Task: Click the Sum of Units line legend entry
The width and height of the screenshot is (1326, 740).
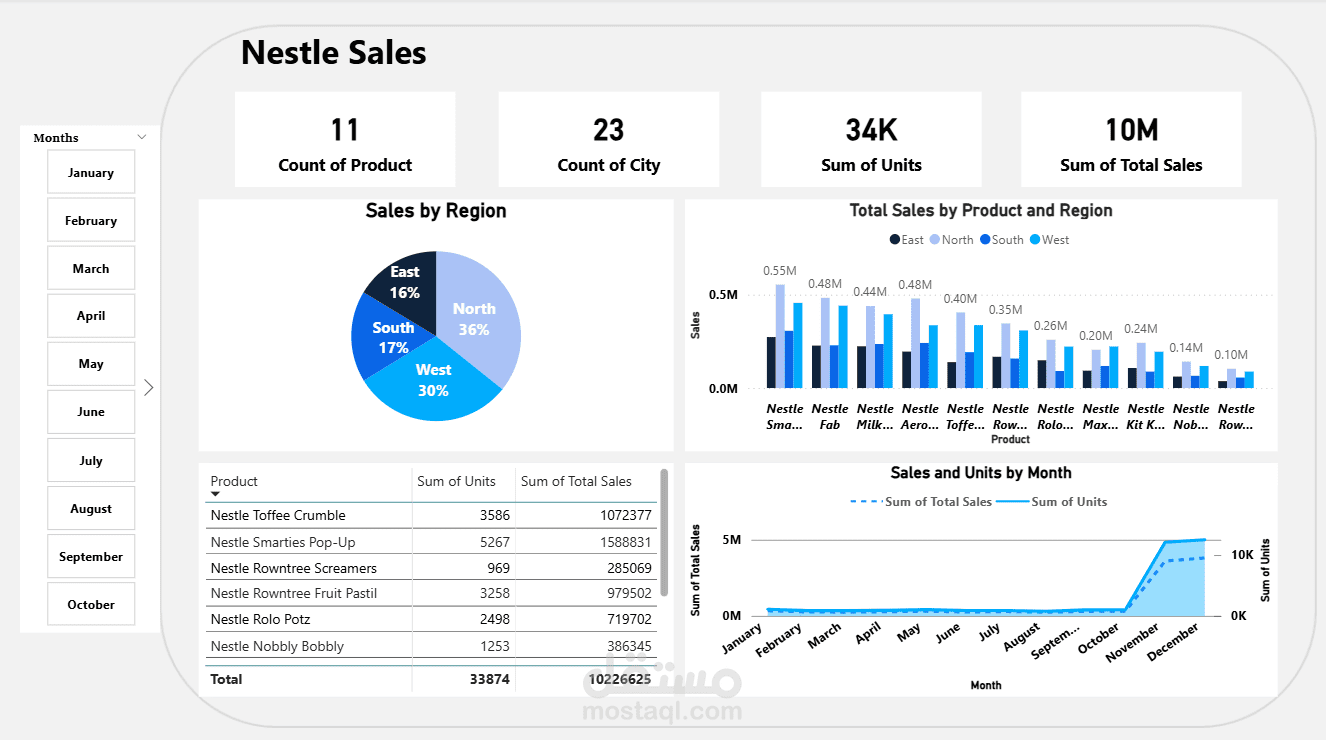Action: (x=1051, y=502)
